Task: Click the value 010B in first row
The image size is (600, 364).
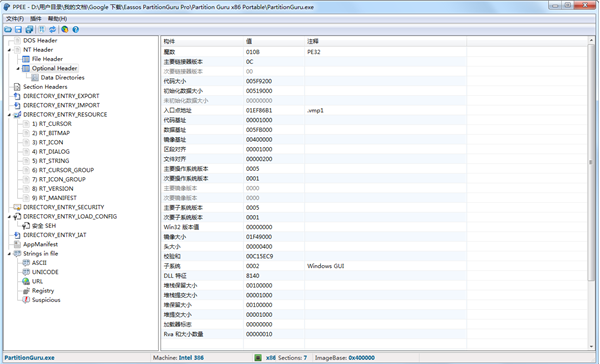Action: pos(253,52)
